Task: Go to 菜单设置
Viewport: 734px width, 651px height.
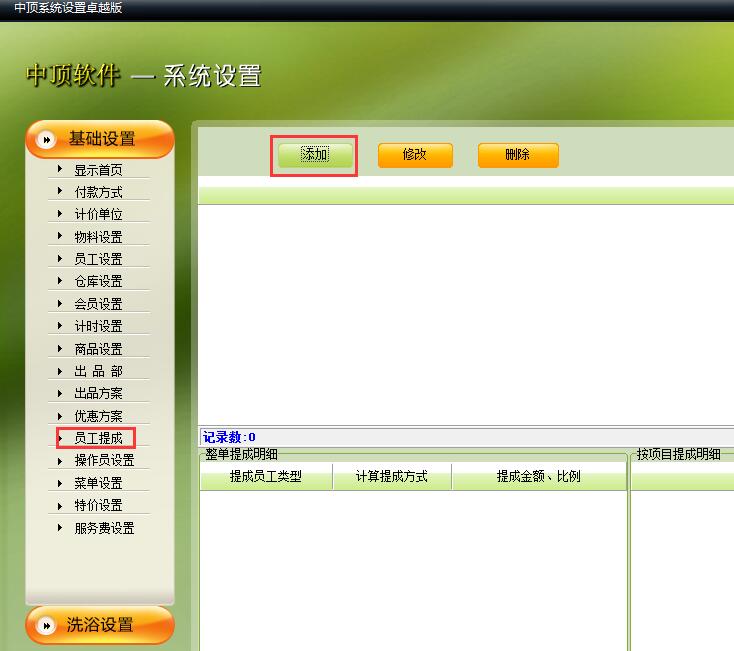Action: (98, 483)
